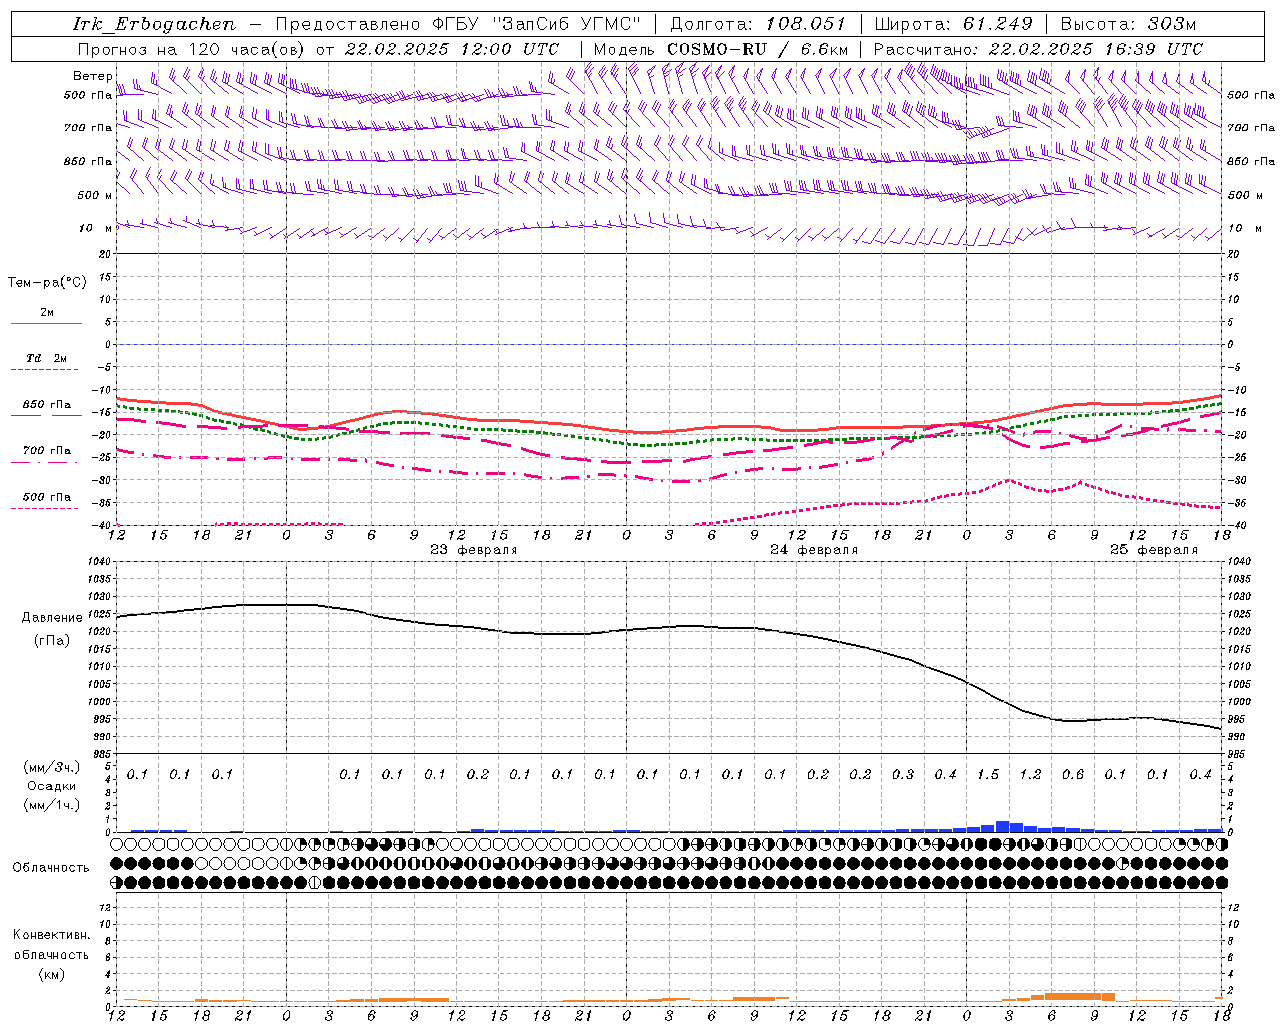Click the "Тем-ра(°C)" temperature label
Viewport: 1280px width, 1024px height.
(47, 283)
